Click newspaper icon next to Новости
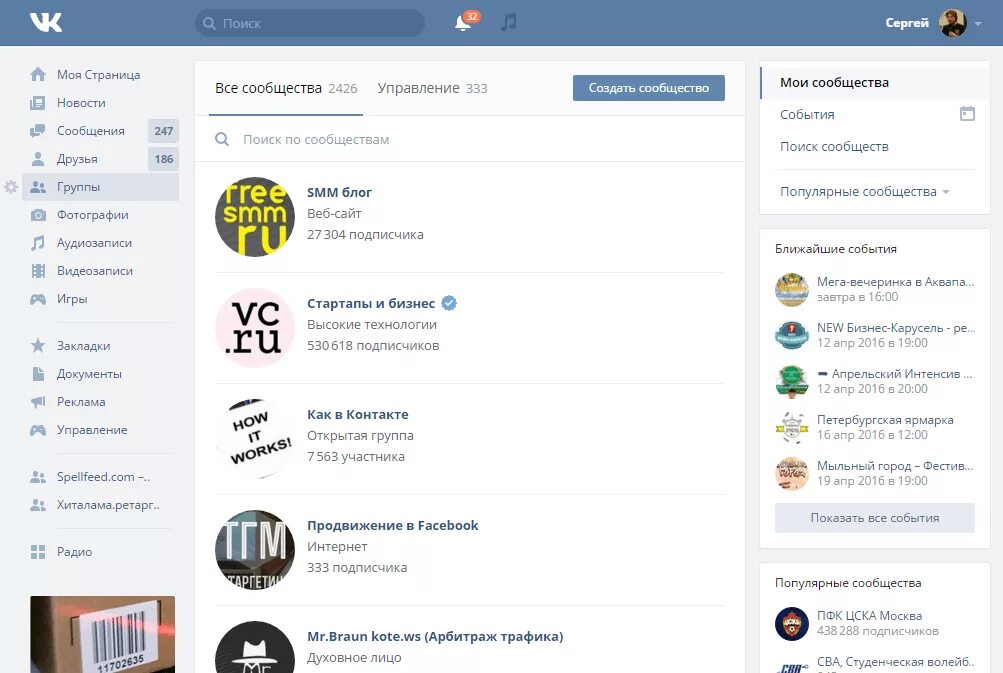Image resolution: width=1003 pixels, height=673 pixels. (x=38, y=102)
